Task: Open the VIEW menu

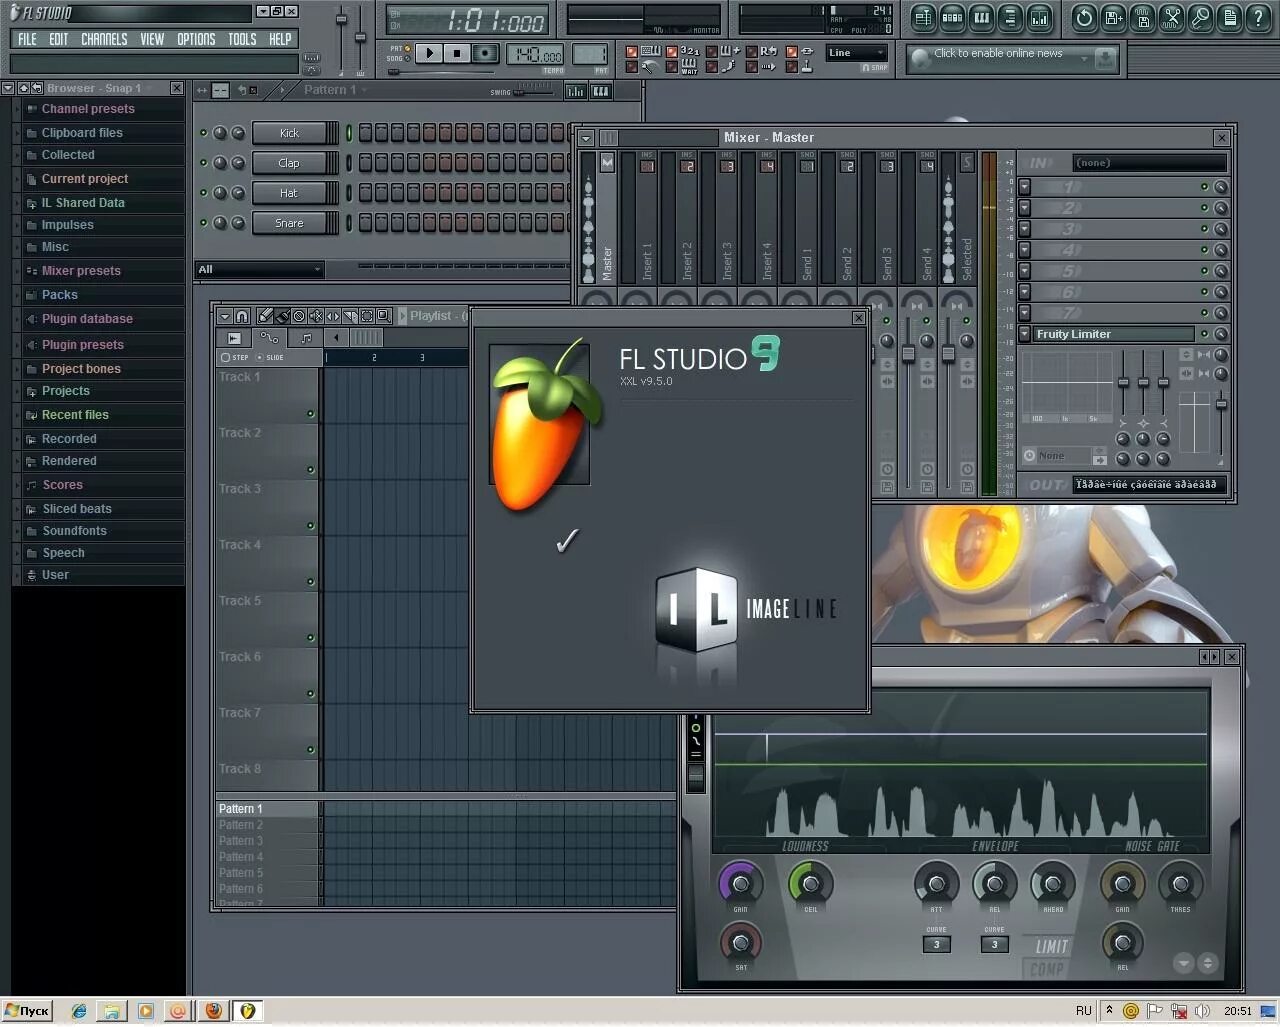Action: [x=152, y=39]
